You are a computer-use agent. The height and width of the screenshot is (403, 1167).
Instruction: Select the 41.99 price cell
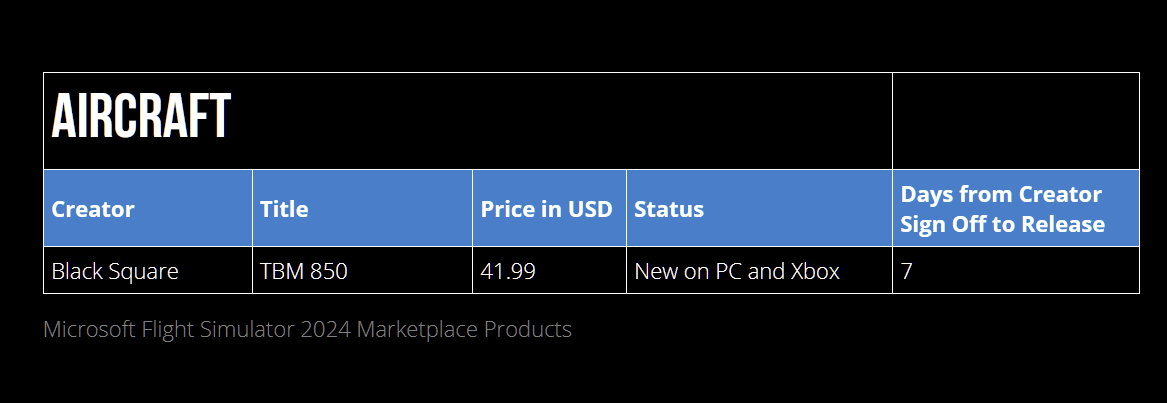[x=508, y=271]
